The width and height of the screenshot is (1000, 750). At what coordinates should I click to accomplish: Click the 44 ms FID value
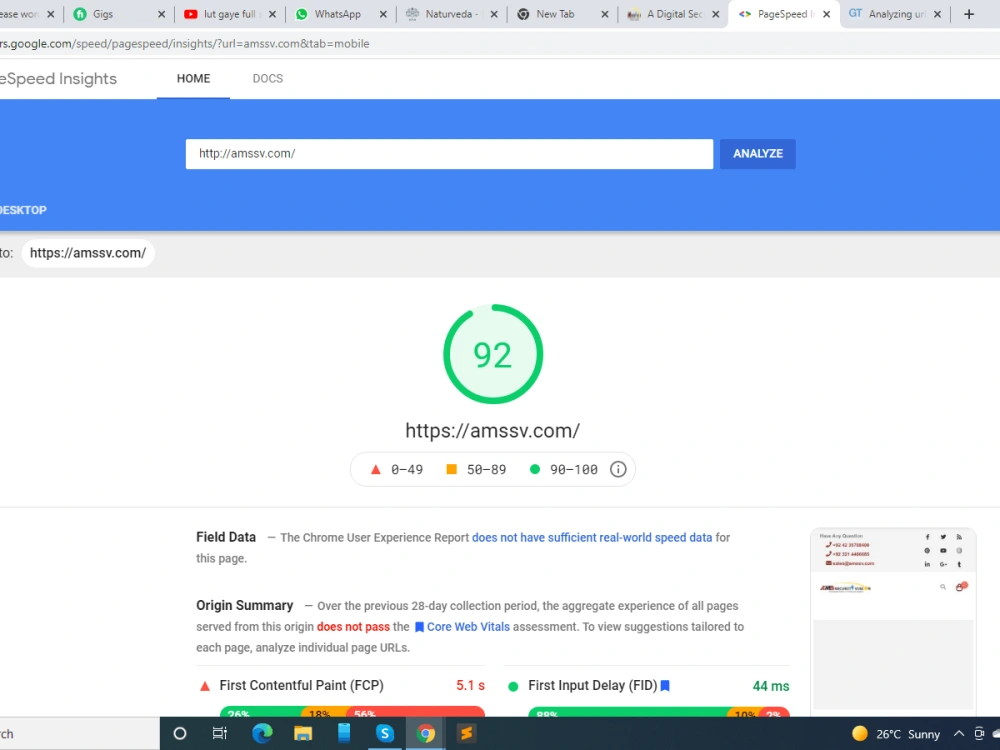click(770, 686)
